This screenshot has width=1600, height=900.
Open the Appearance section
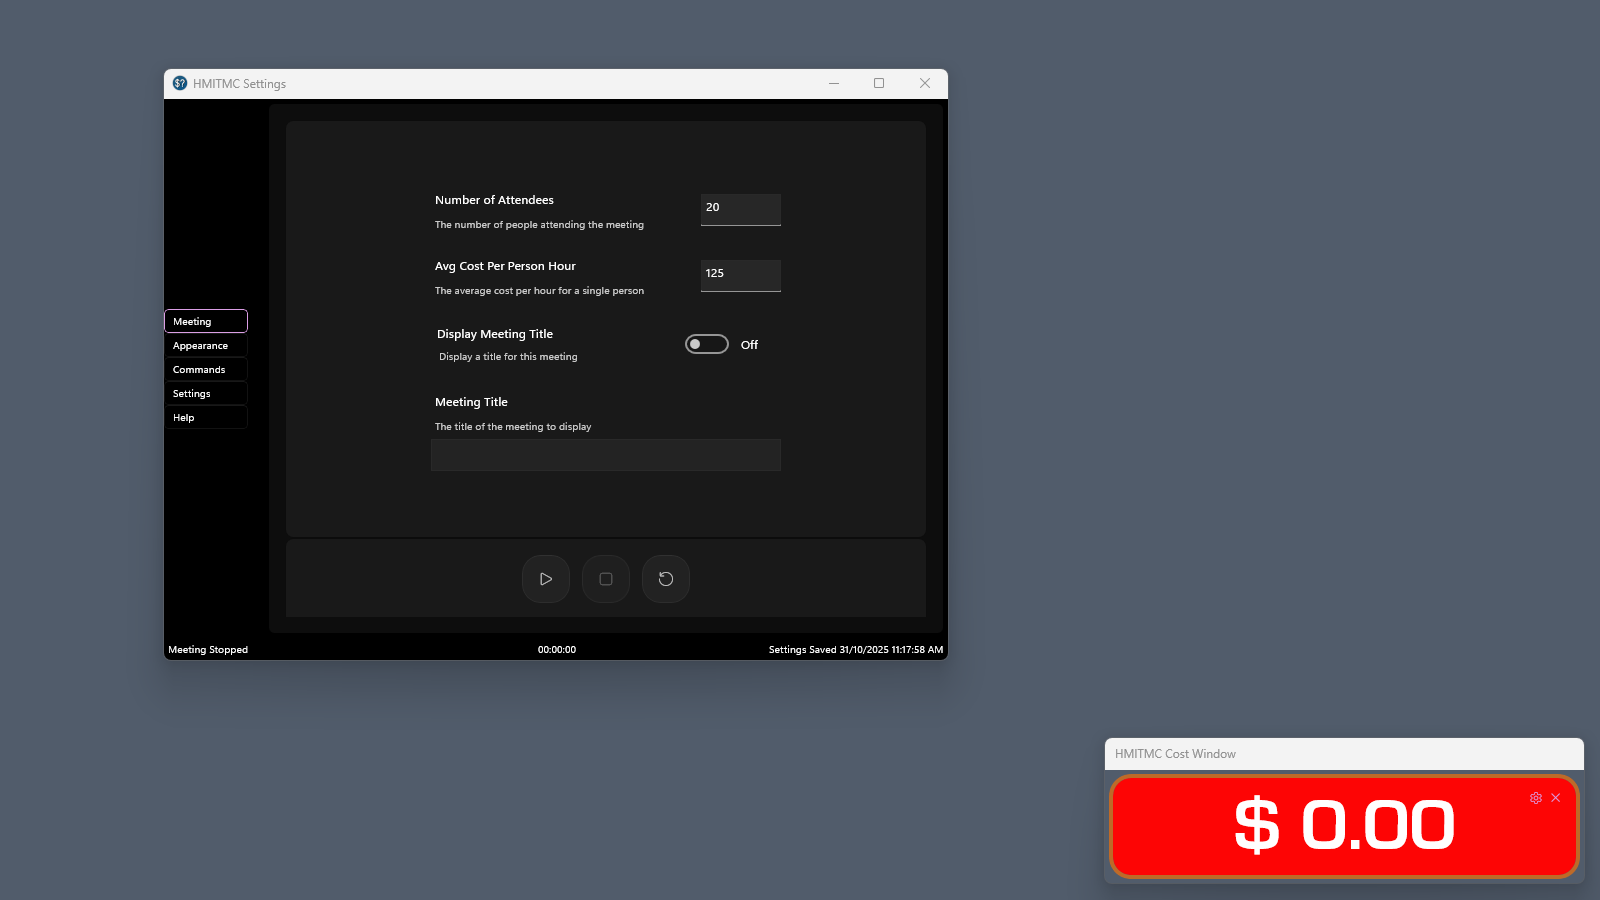(205, 345)
